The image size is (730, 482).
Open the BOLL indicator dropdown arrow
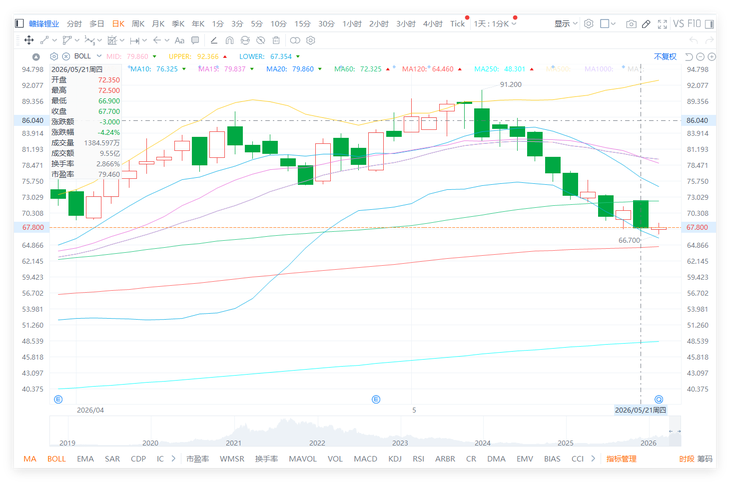[99, 56]
